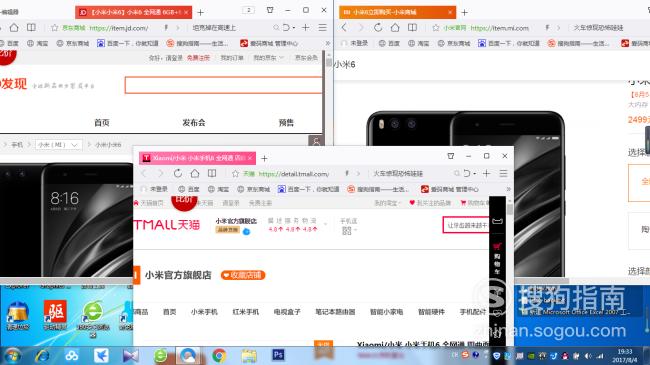Screen dimensions: 650x365
Task: Go back in the Tmall browser window
Action: (x=144, y=173)
